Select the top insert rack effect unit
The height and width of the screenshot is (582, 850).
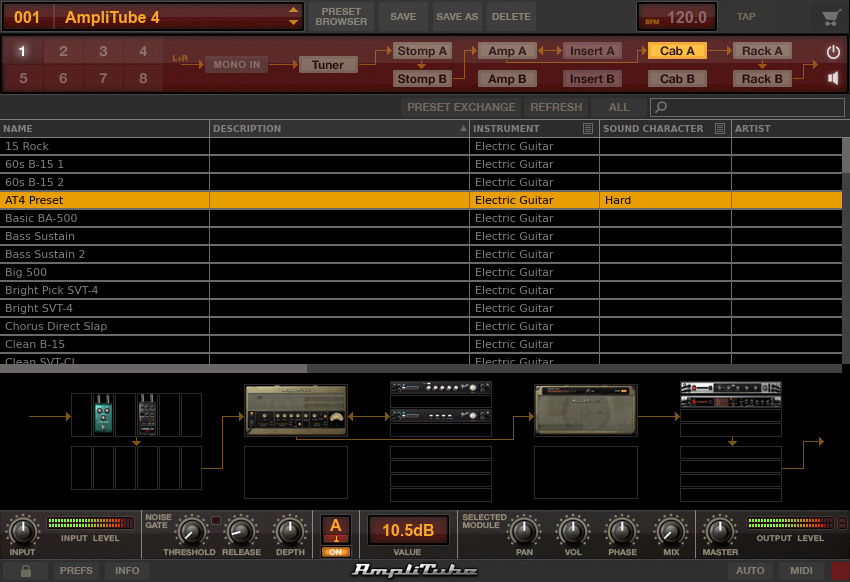[441, 387]
